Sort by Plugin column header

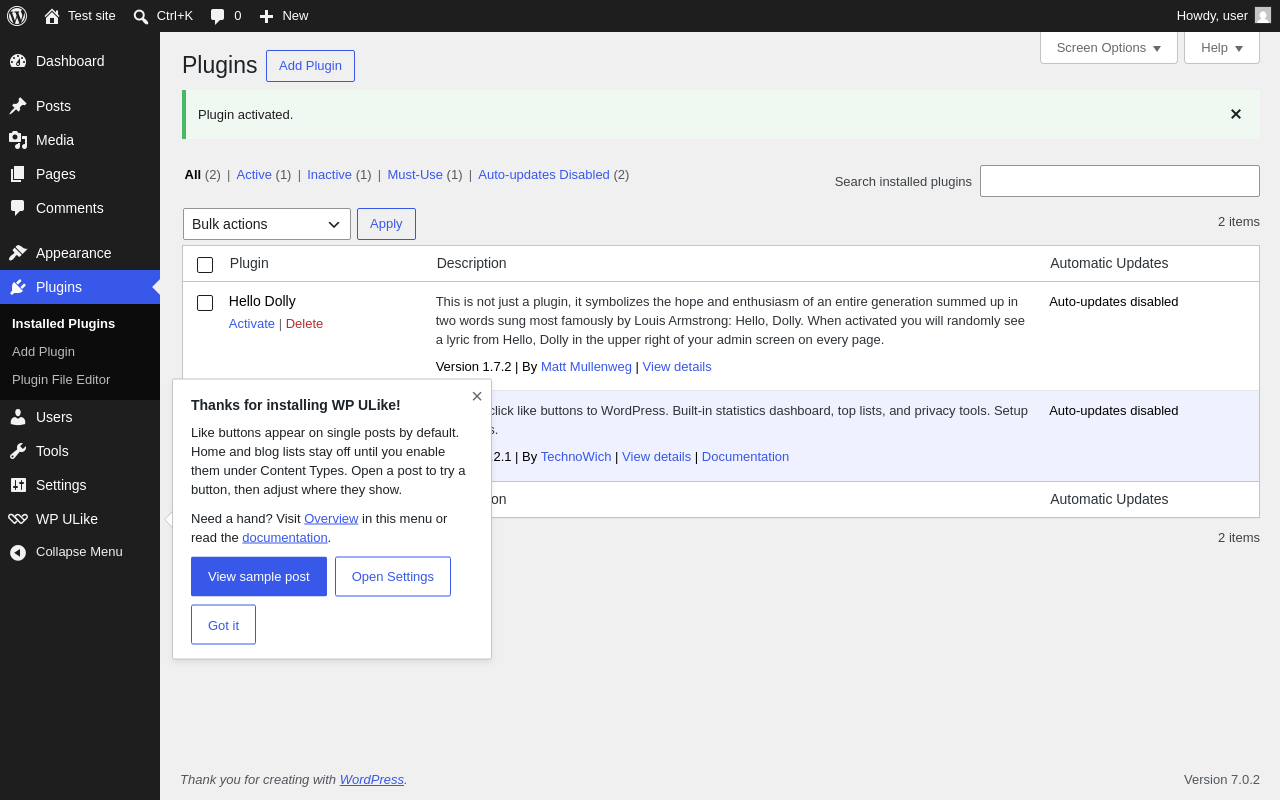(249, 263)
